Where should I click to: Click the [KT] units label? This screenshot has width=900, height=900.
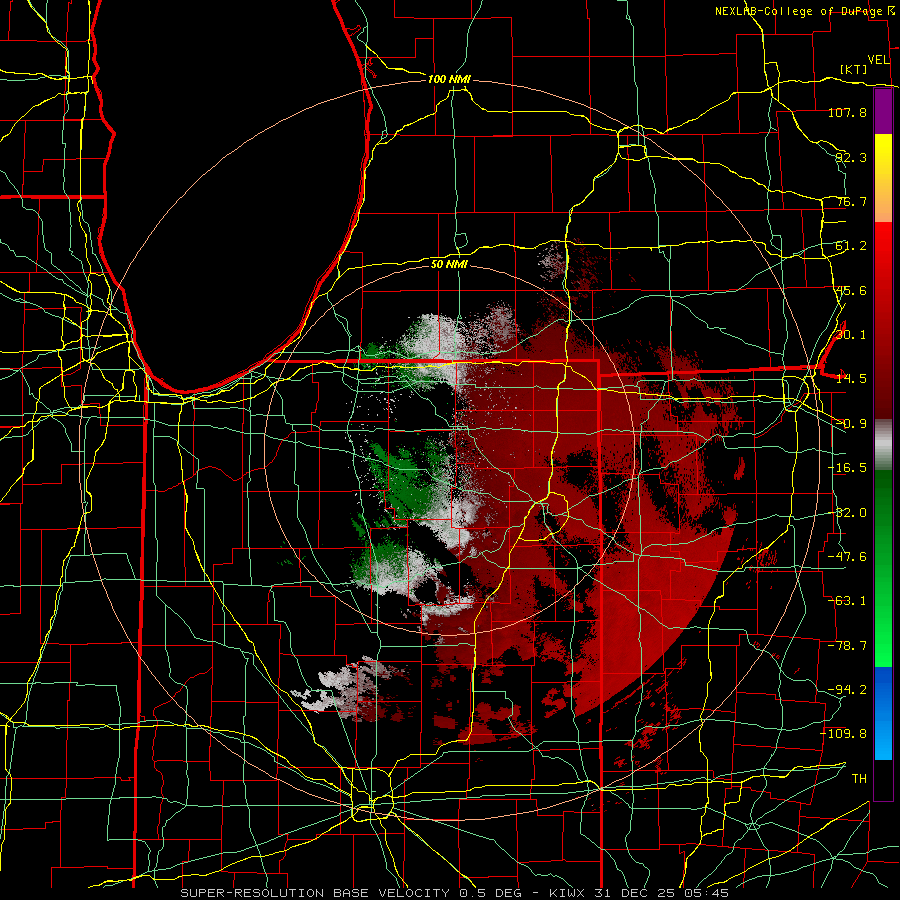(854, 69)
